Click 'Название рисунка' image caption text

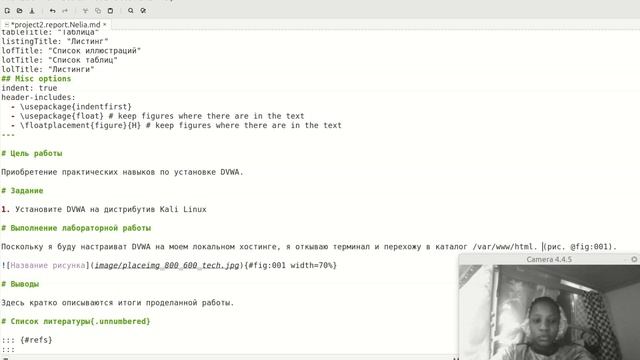point(48,265)
